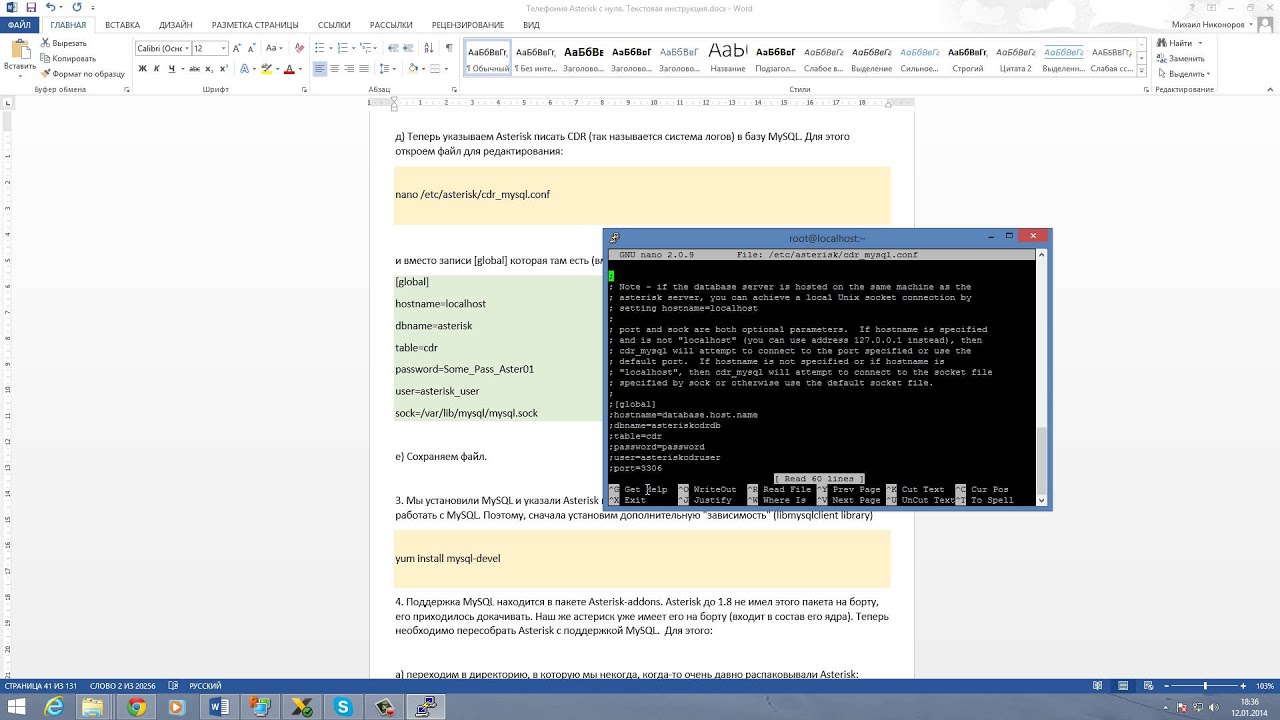The height and width of the screenshot is (720, 1280).
Task: Switch to the ВСТАВКА ribbon tab
Action: pyautogui.click(x=122, y=25)
